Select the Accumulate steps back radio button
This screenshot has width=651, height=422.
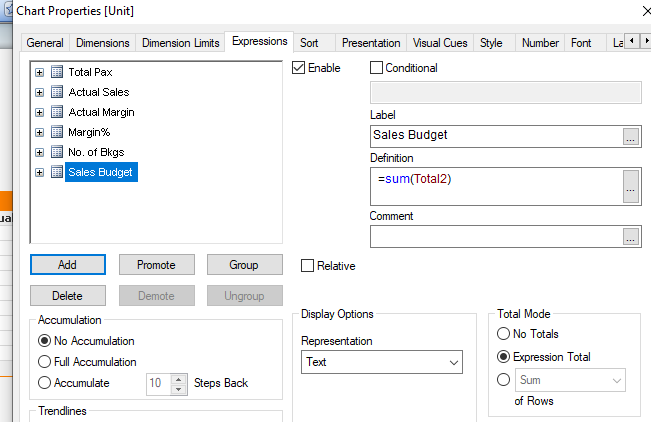(x=44, y=383)
